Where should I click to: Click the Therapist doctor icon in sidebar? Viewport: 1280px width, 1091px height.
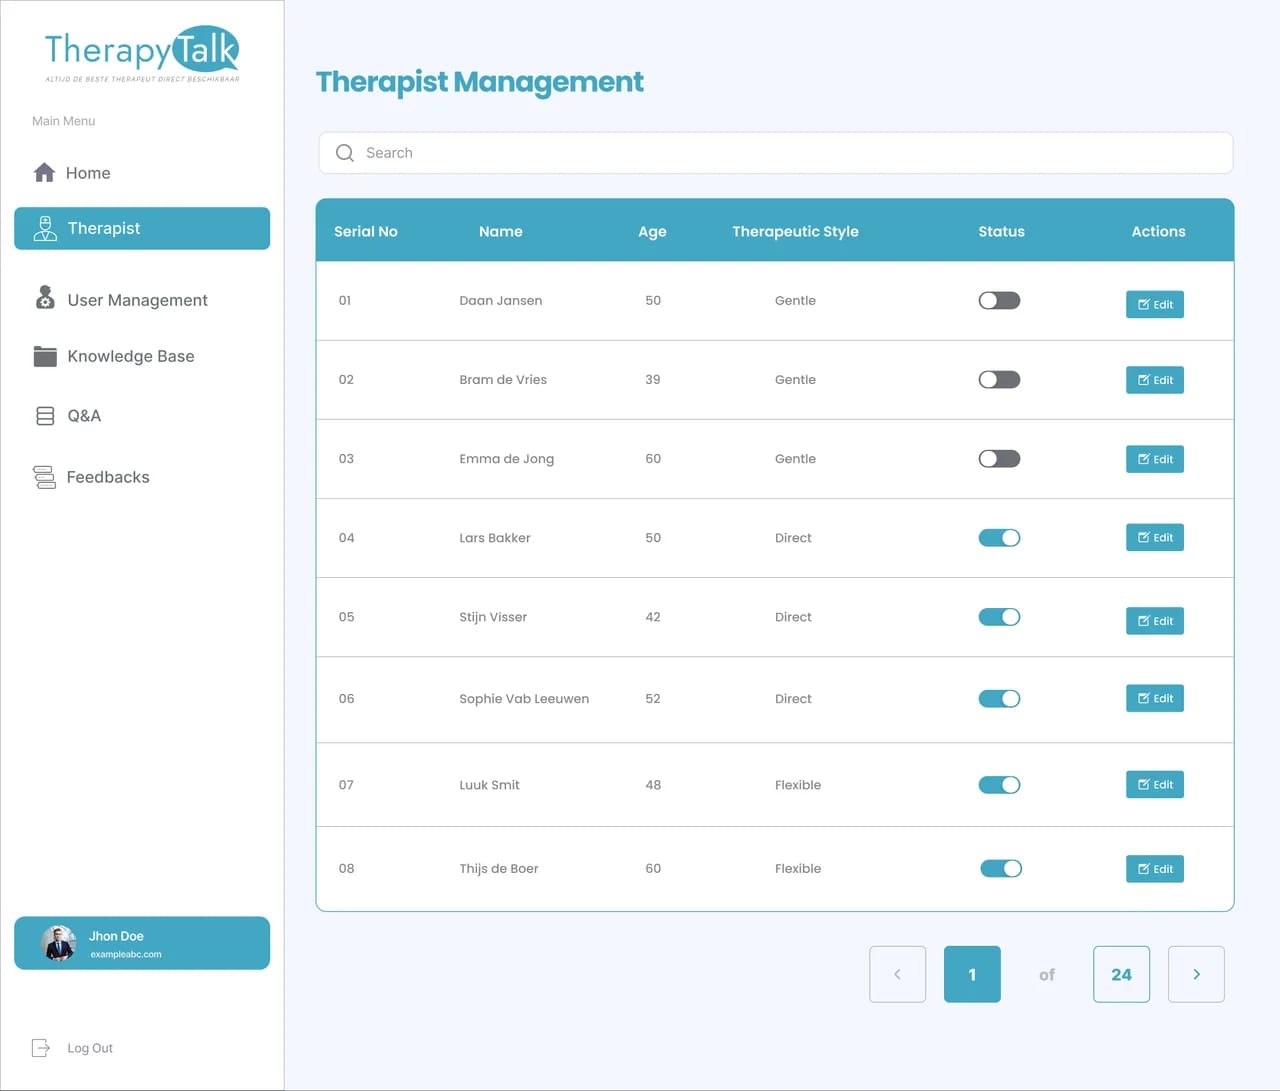tap(45, 228)
